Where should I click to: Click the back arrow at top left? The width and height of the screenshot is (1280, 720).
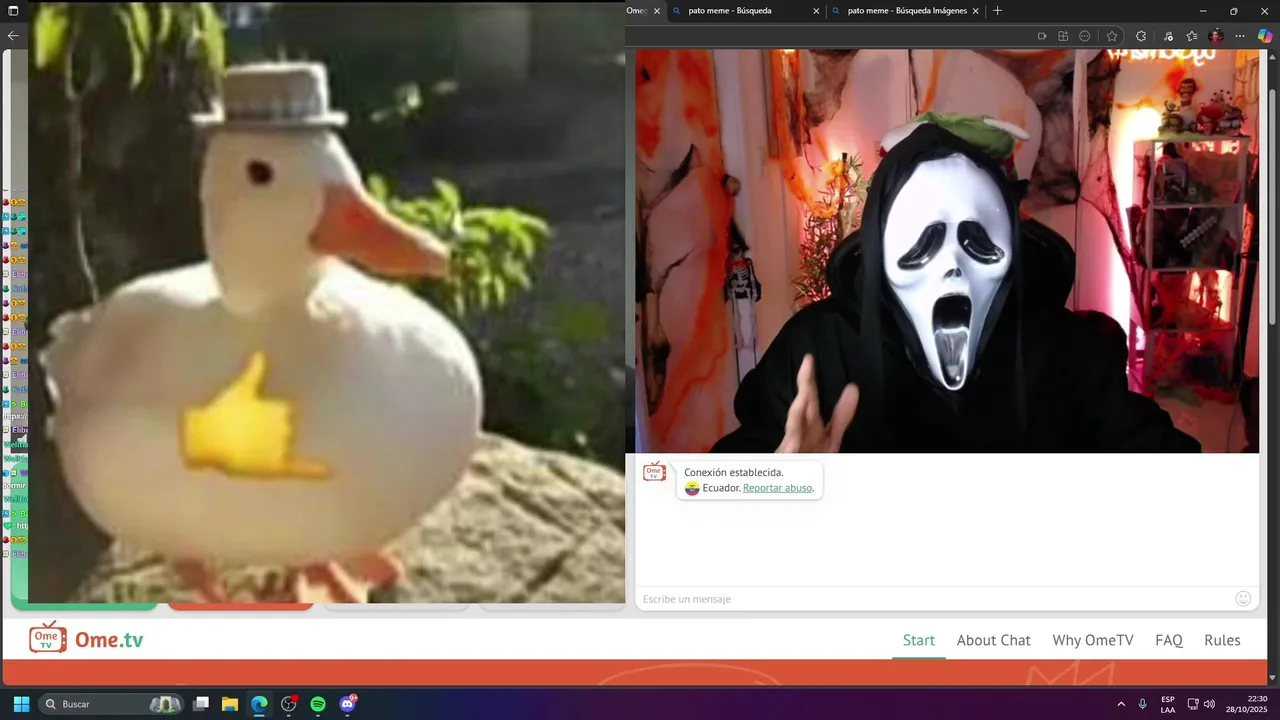click(13, 35)
